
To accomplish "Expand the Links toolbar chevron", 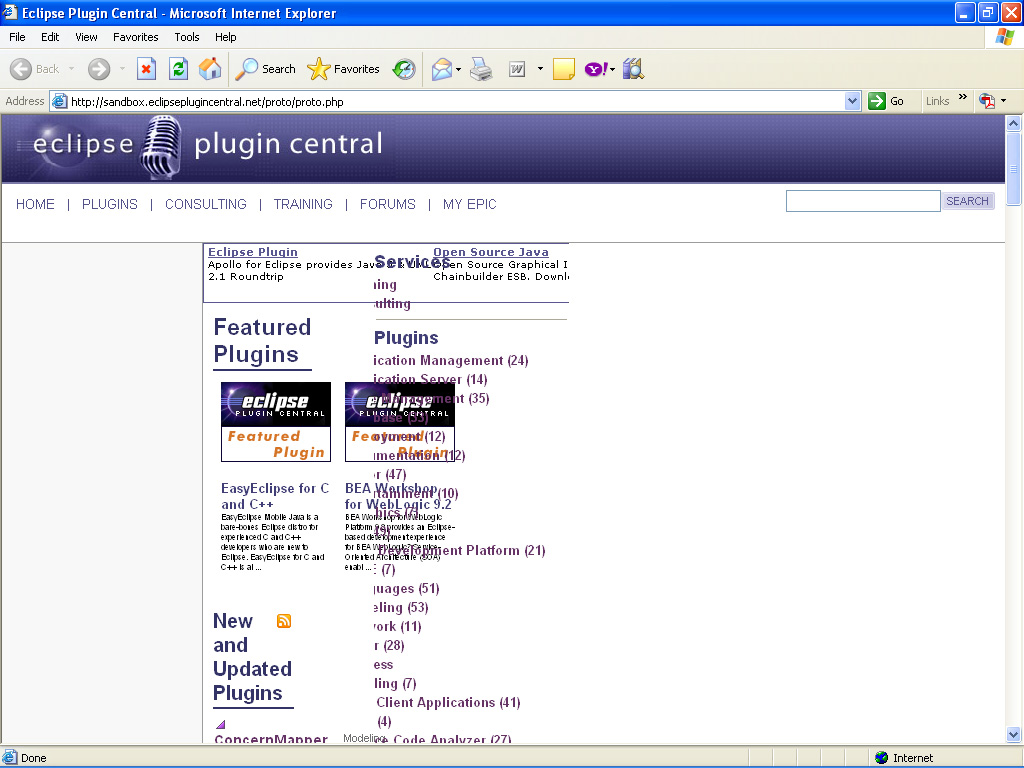I will [x=963, y=97].
